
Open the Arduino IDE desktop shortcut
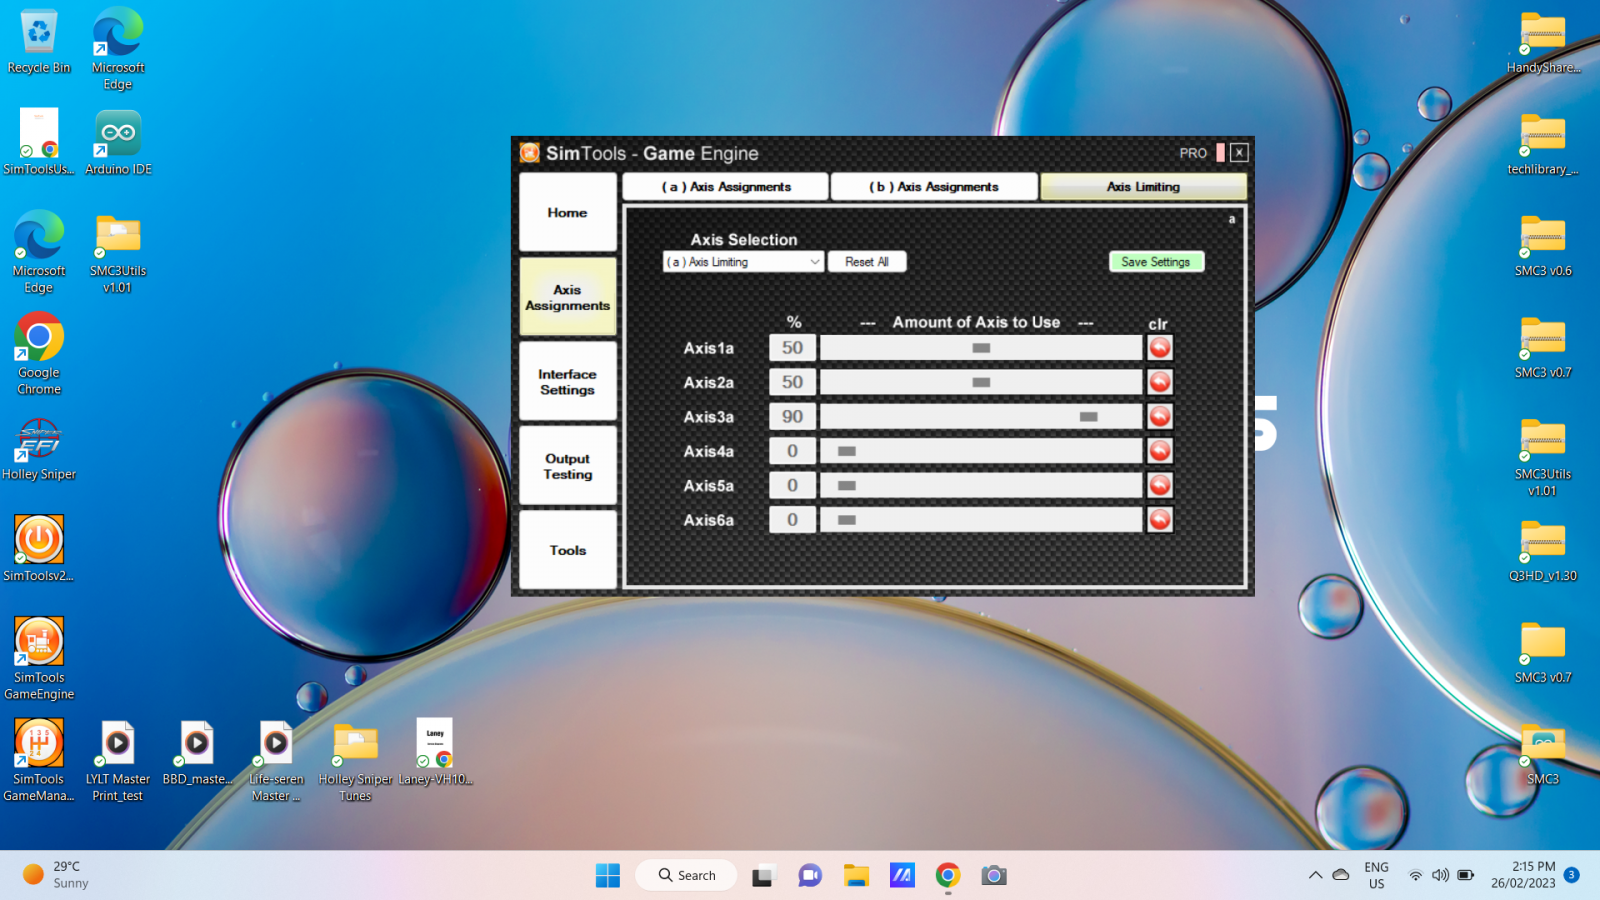118,143
